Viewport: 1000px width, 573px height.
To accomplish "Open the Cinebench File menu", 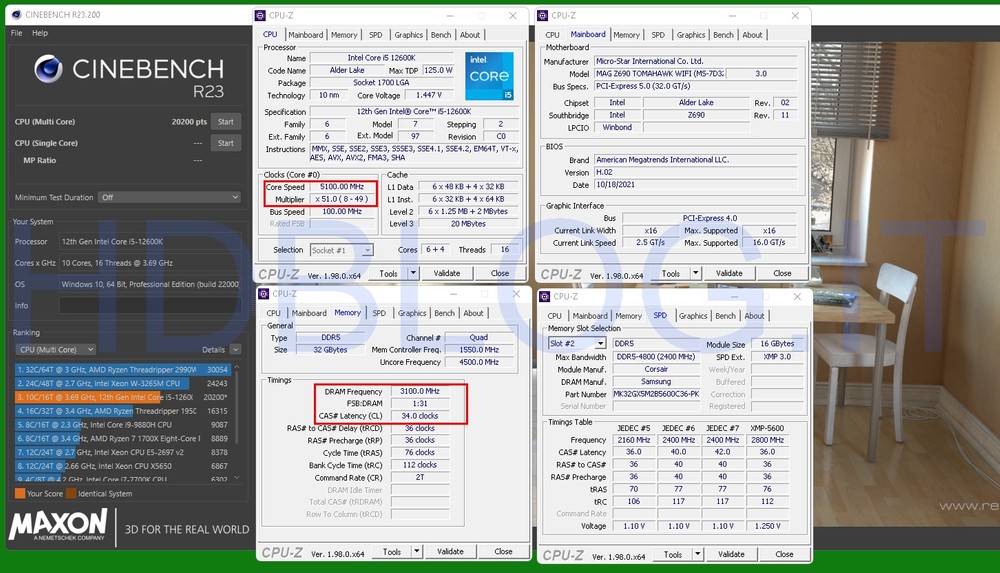I will coord(17,33).
